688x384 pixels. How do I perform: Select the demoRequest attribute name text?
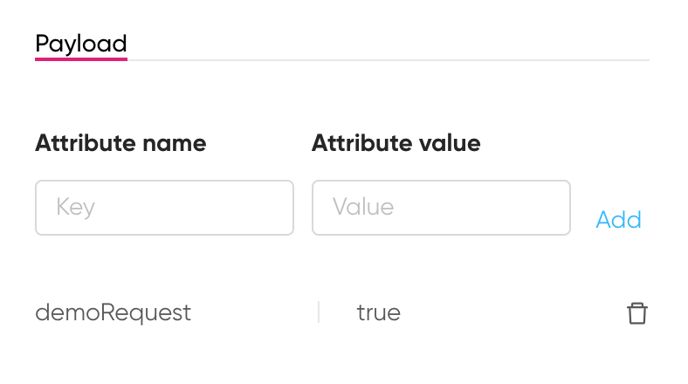pyautogui.click(x=113, y=313)
